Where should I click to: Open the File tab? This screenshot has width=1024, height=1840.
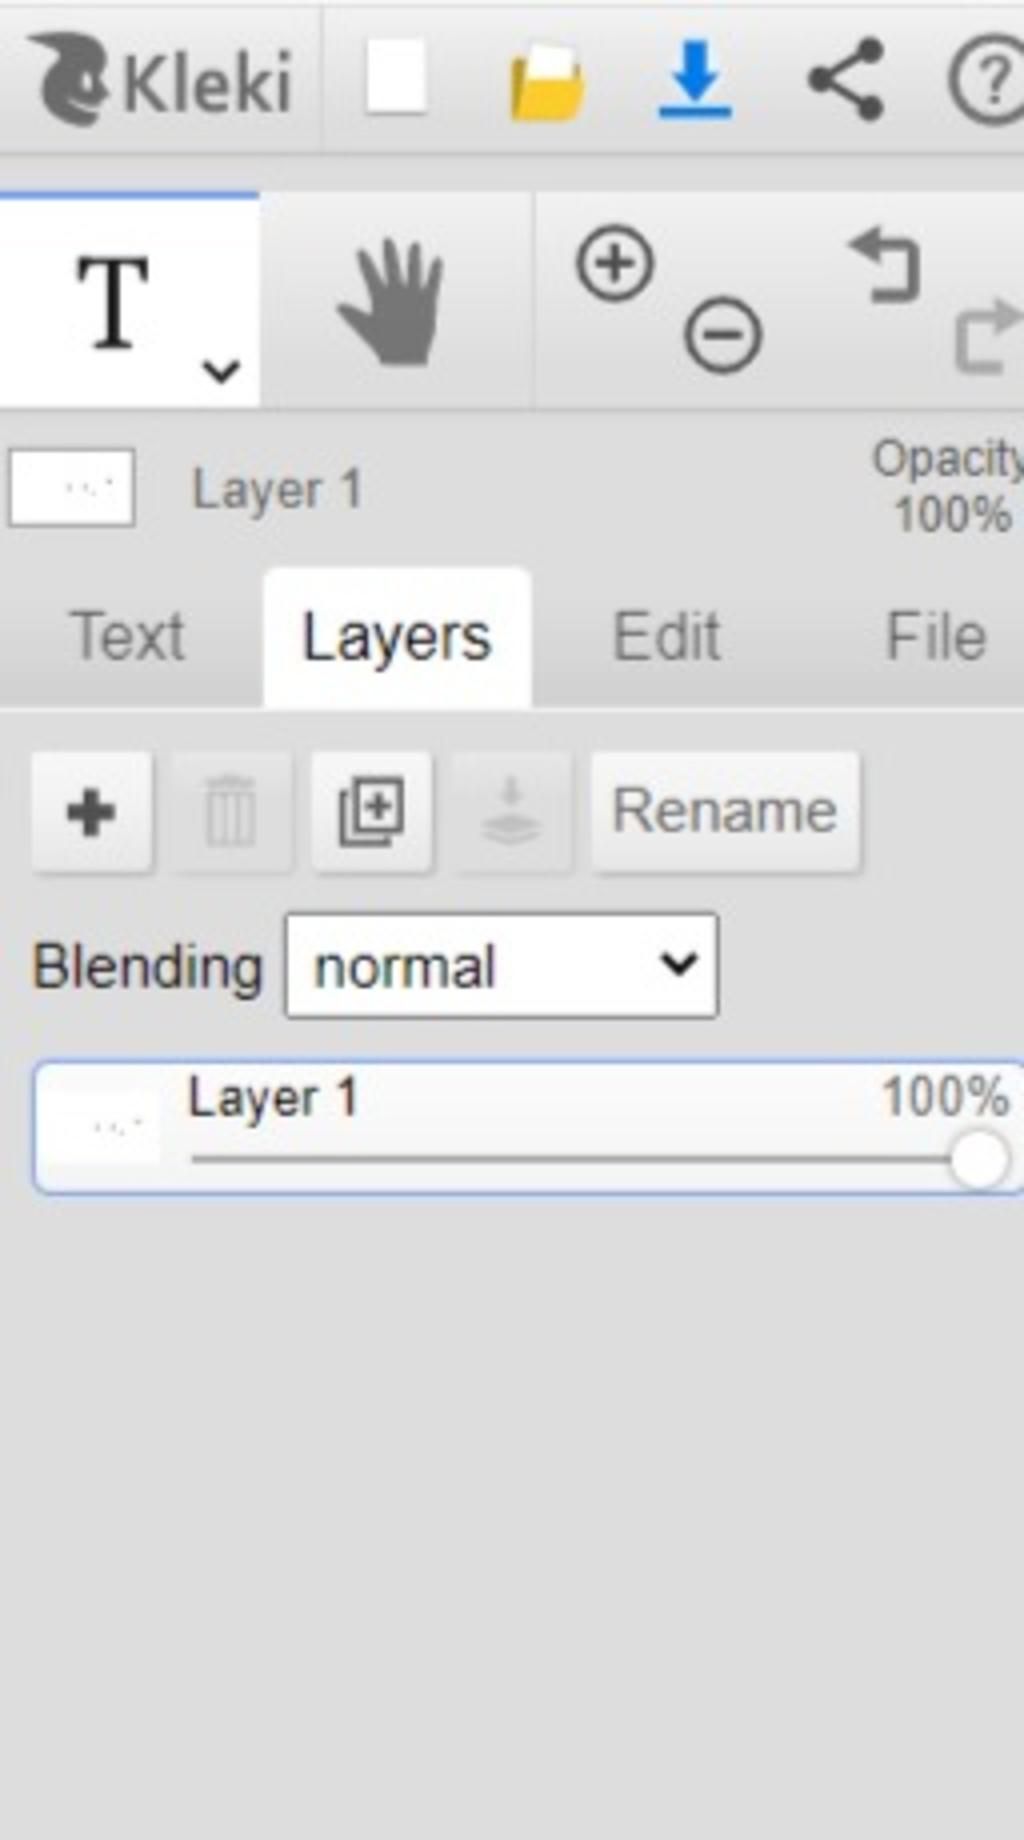[x=936, y=636]
